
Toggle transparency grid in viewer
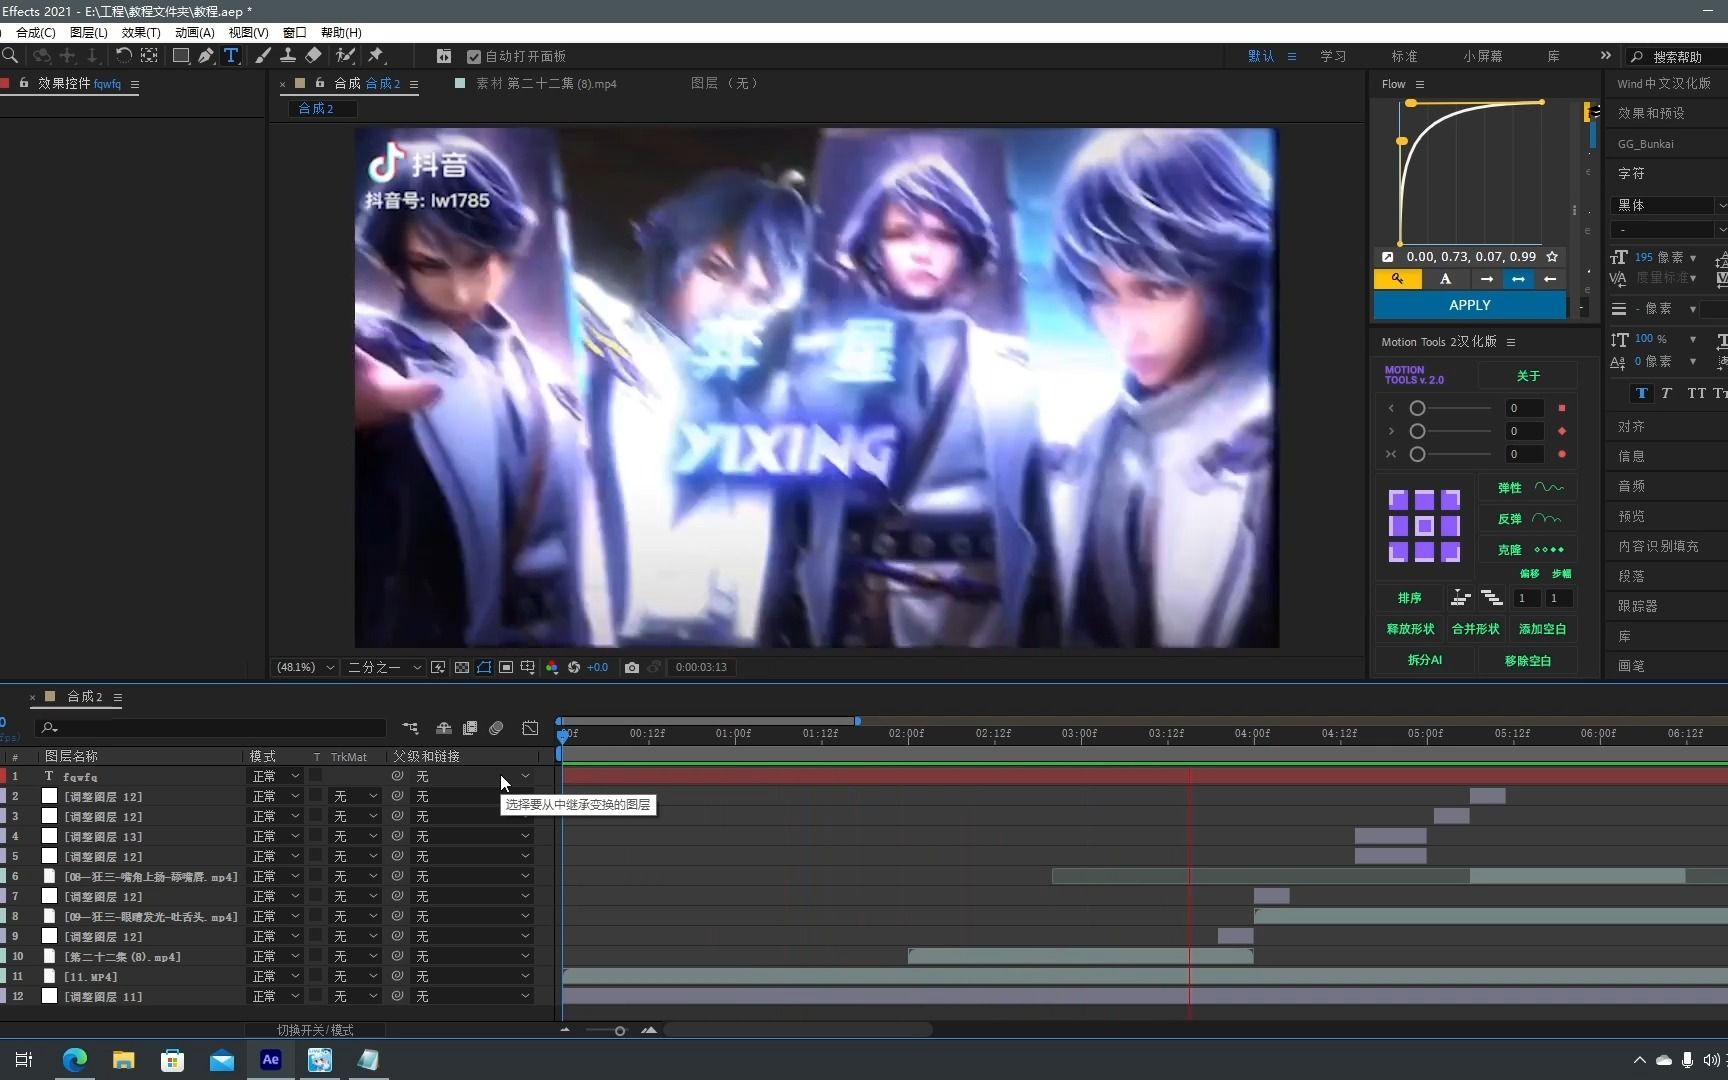[462, 667]
